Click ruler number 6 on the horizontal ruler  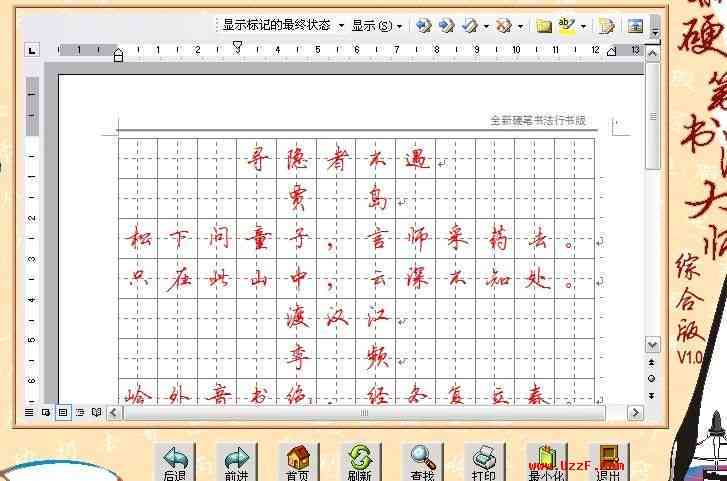pyautogui.click(x=356, y=50)
